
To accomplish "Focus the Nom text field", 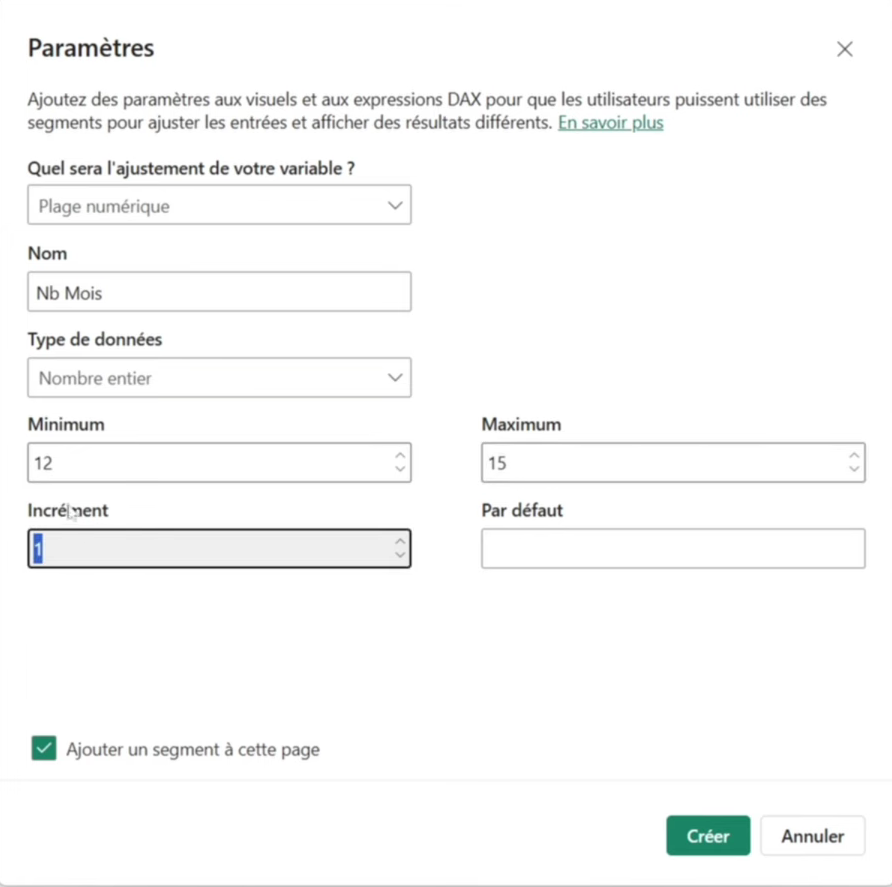I will tap(219, 292).
